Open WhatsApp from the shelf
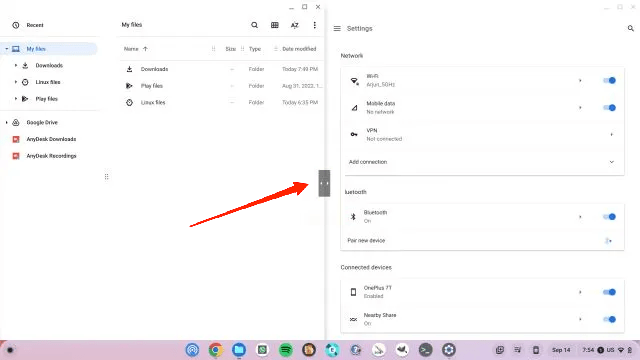The width and height of the screenshot is (640, 360). (262, 350)
